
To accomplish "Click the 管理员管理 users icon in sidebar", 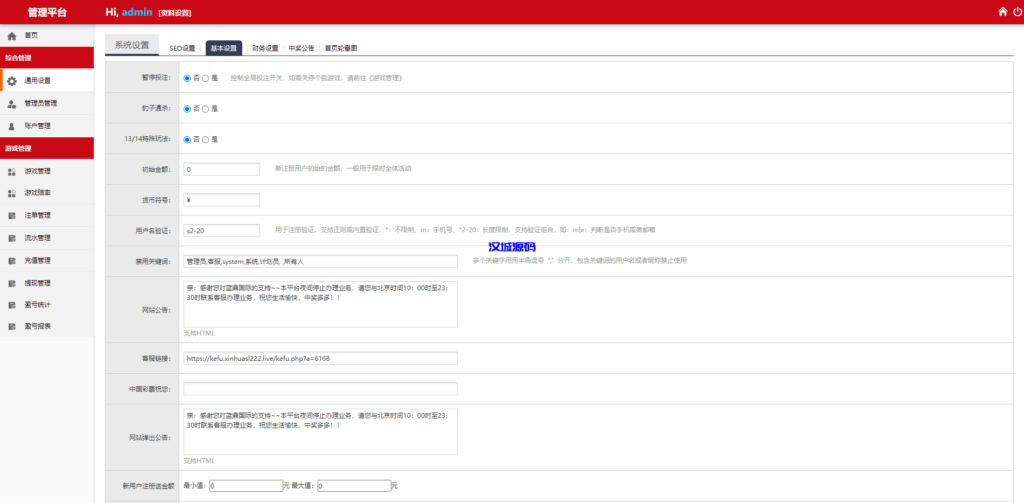I will pyautogui.click(x=12, y=103).
